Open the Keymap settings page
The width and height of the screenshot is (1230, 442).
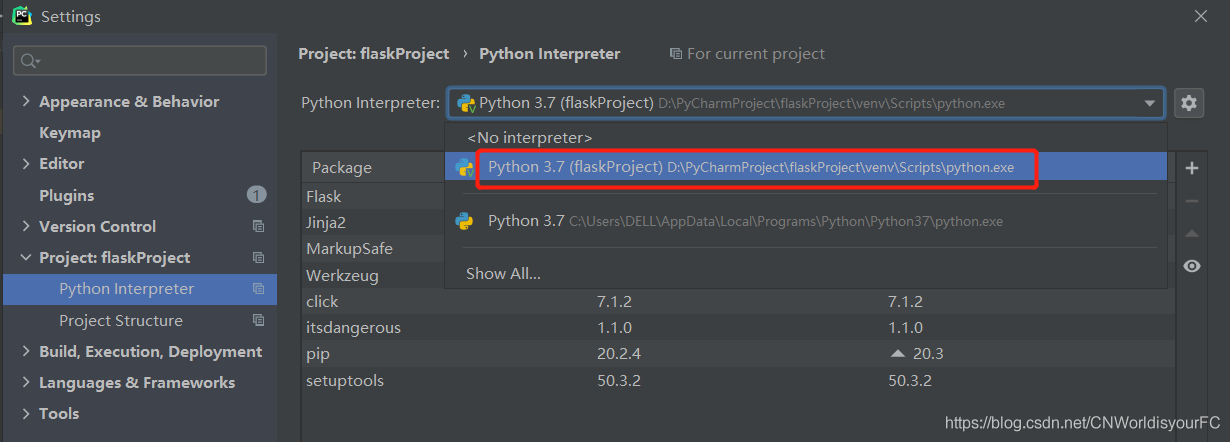(x=70, y=133)
